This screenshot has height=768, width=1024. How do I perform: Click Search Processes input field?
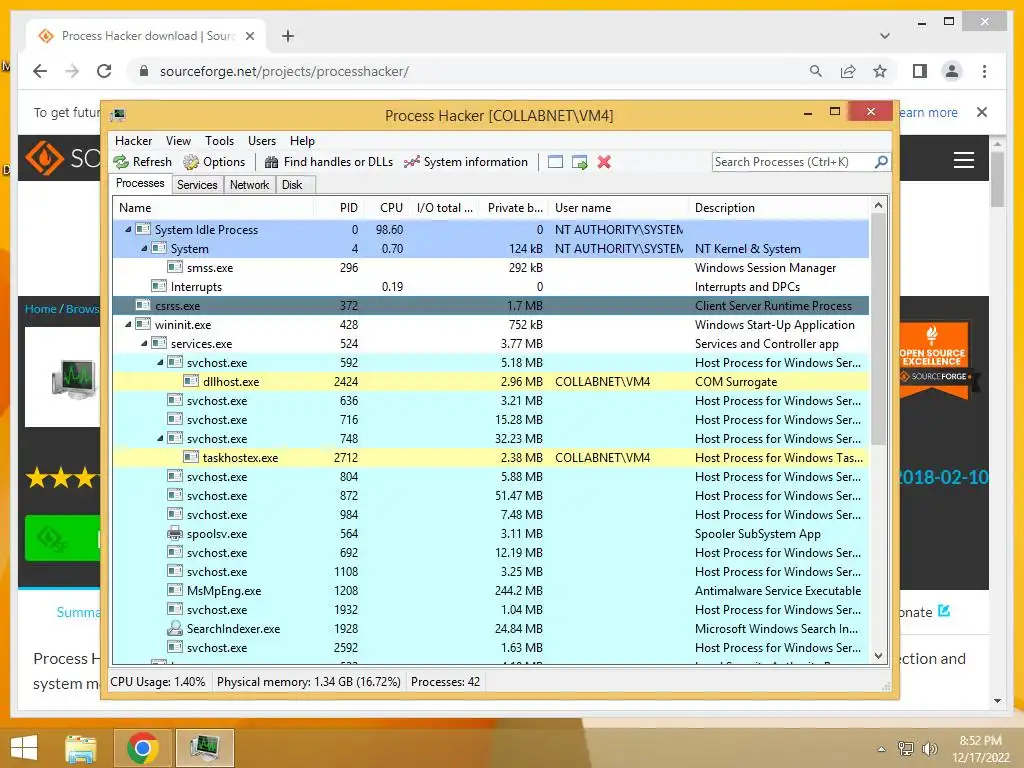(x=792, y=162)
